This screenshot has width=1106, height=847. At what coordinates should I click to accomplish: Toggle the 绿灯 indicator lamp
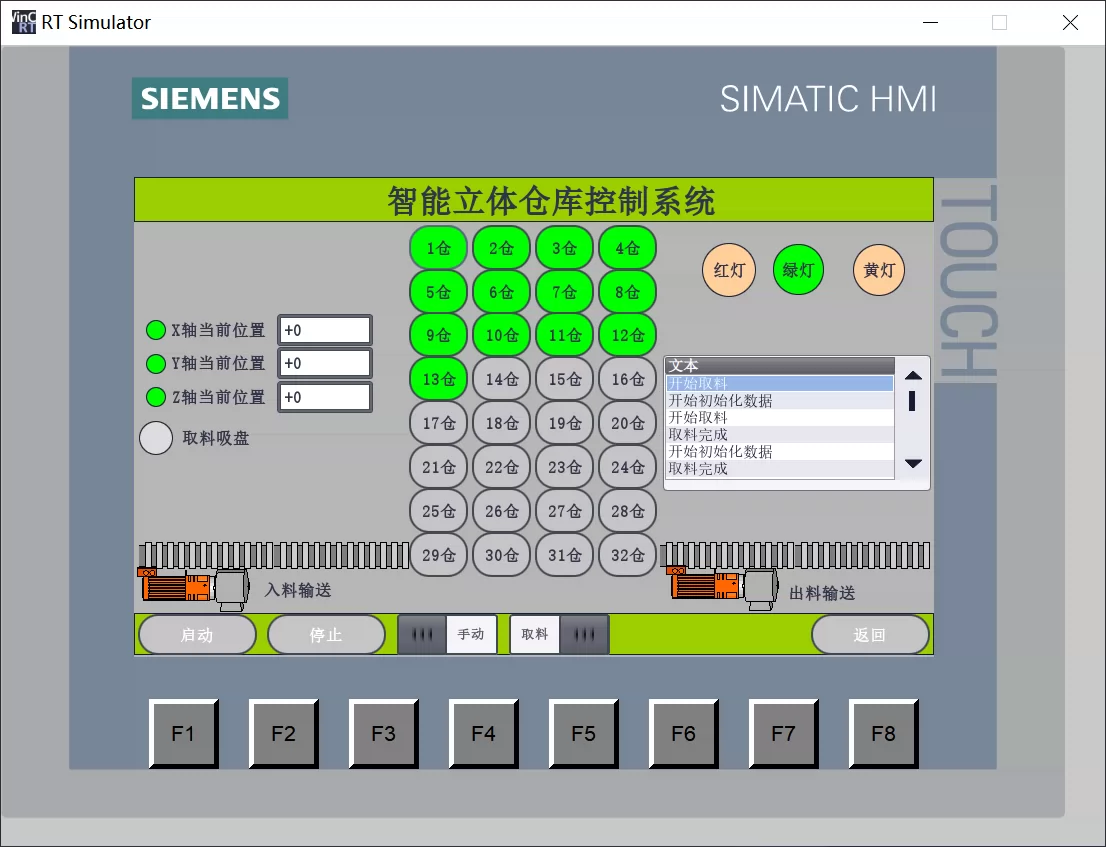pyautogui.click(x=798, y=270)
